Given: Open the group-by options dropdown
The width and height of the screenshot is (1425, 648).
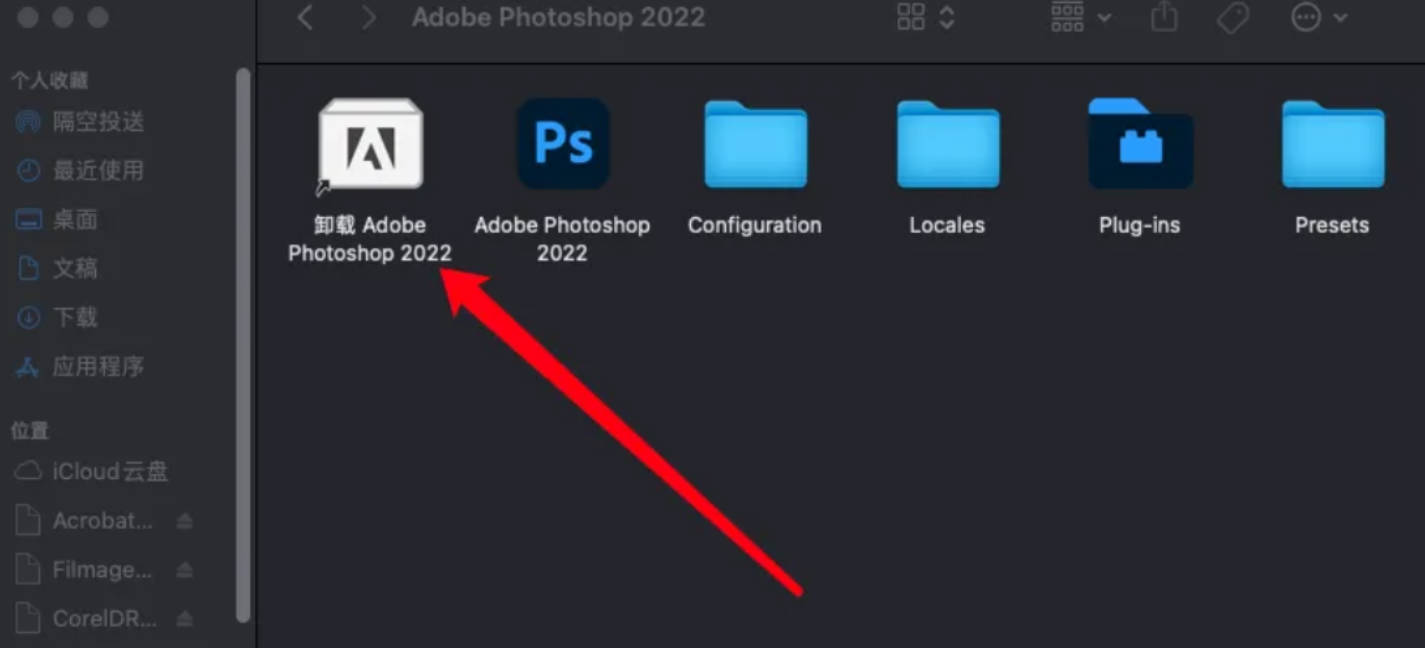Looking at the screenshot, I should (1081, 17).
